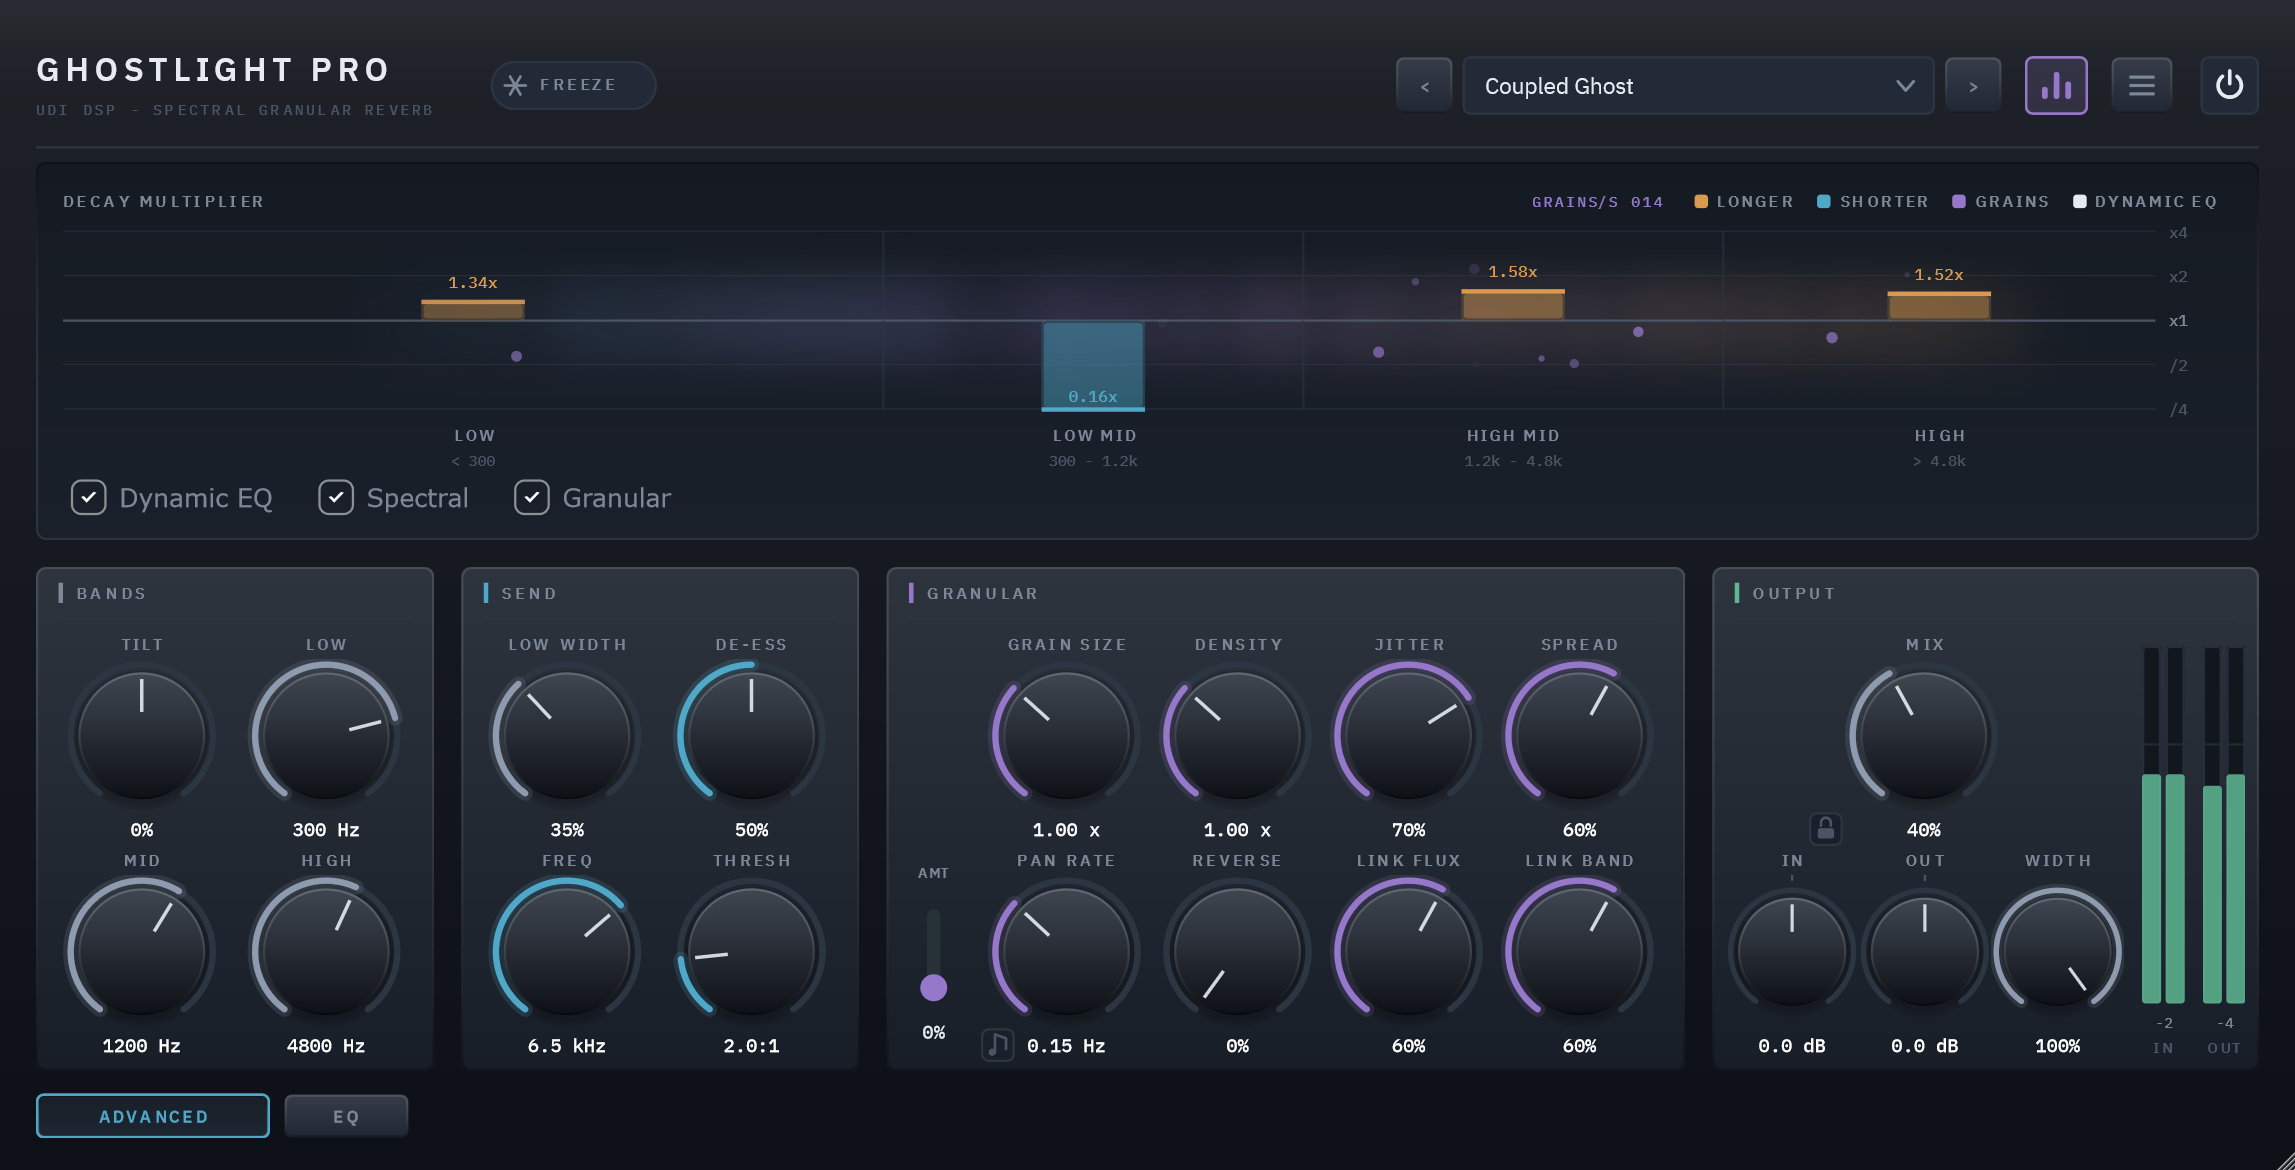Uncheck the Granular checkbox
2295x1170 pixels.
532,497
